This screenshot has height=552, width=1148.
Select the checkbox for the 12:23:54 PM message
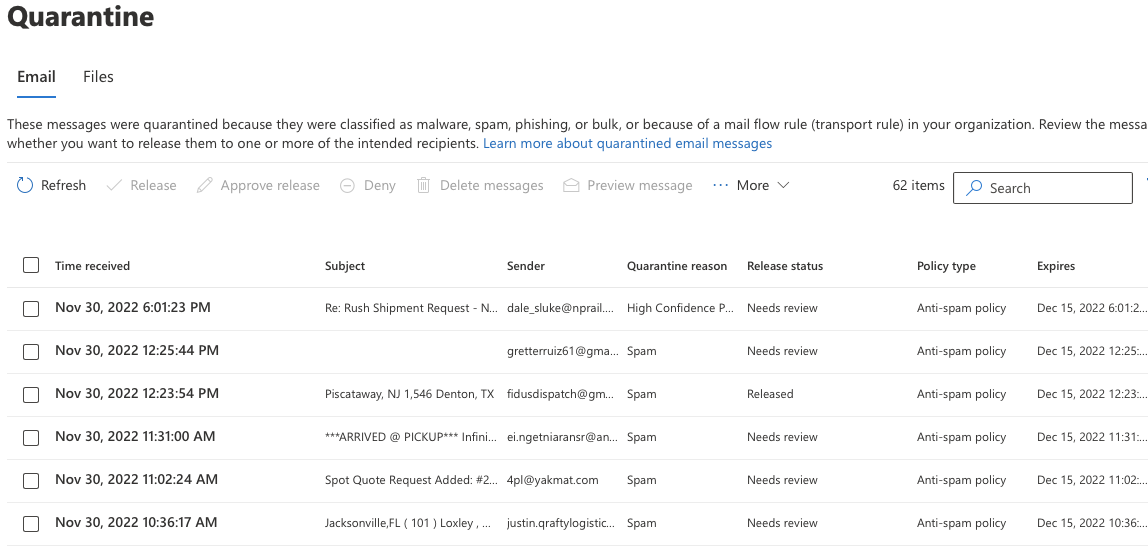point(31,395)
